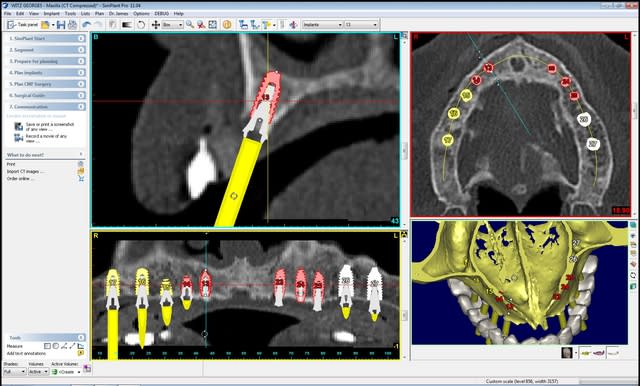Screen dimensions: 640x386
Task: Click the orange info icon in toolbar
Action: 227,25
